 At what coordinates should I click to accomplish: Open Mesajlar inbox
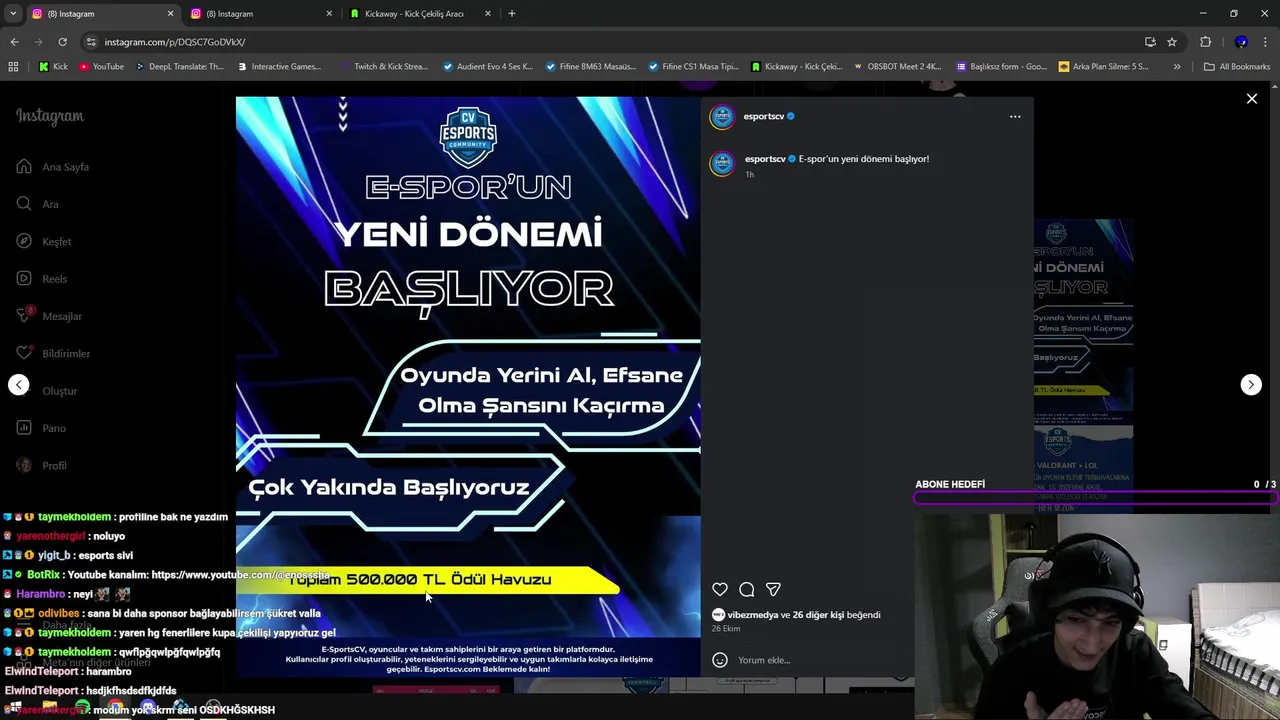coord(49,316)
